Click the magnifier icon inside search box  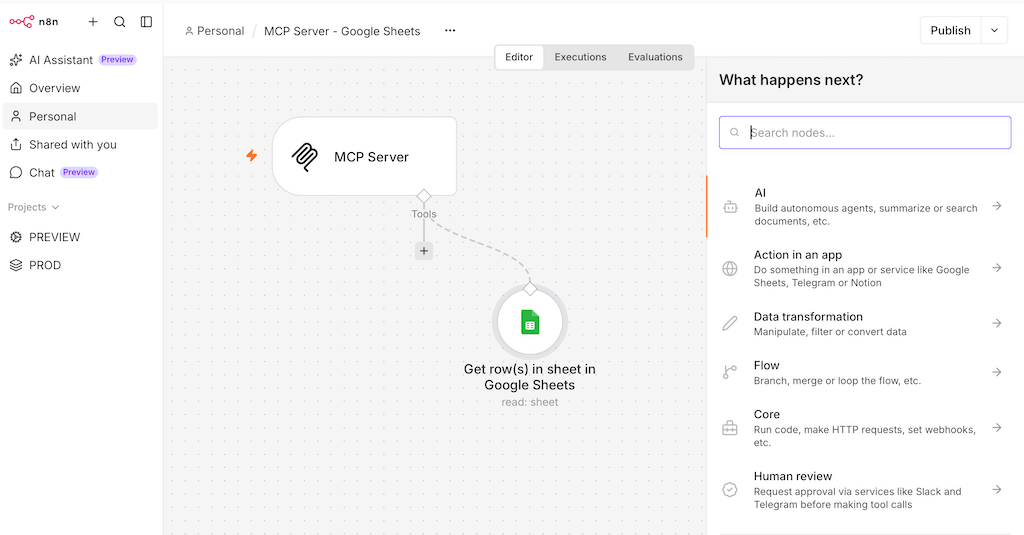[x=735, y=133]
